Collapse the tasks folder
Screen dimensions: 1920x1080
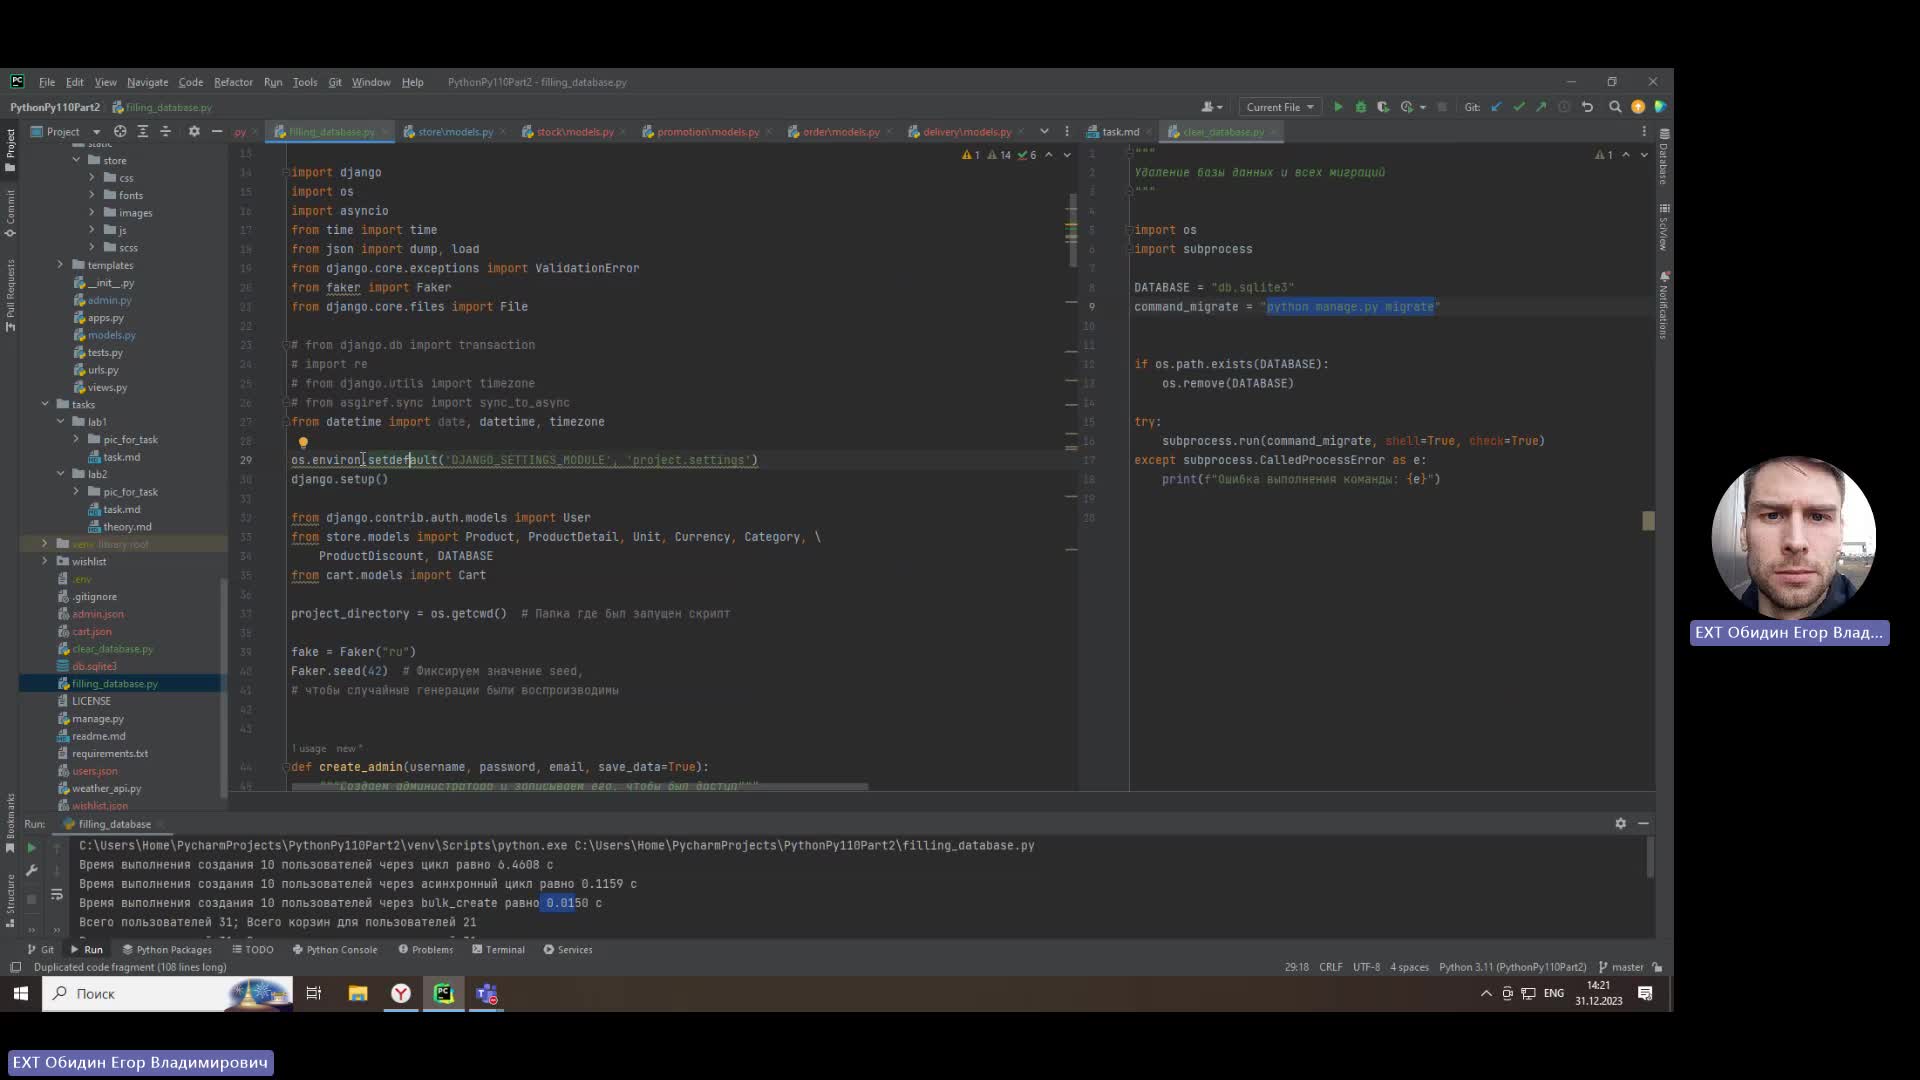pyautogui.click(x=45, y=404)
